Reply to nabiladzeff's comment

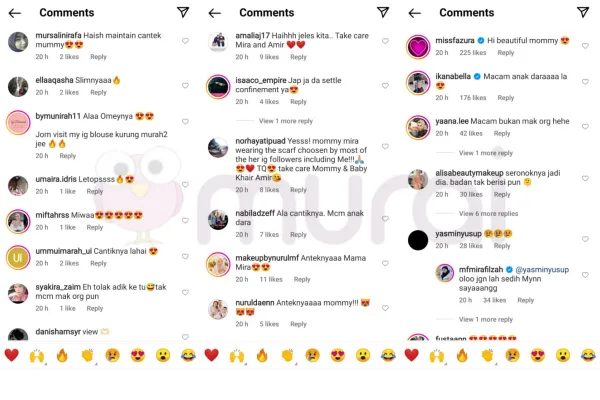[298, 235]
